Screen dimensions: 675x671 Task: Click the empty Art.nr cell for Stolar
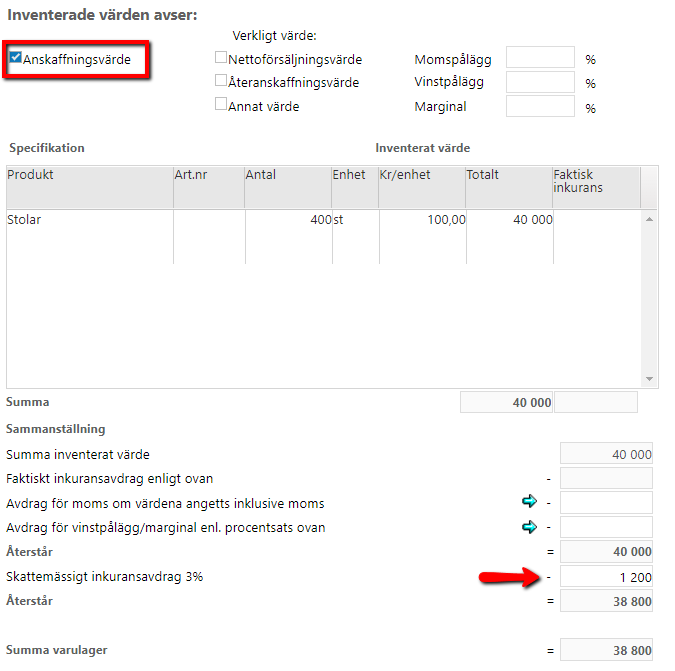209,237
